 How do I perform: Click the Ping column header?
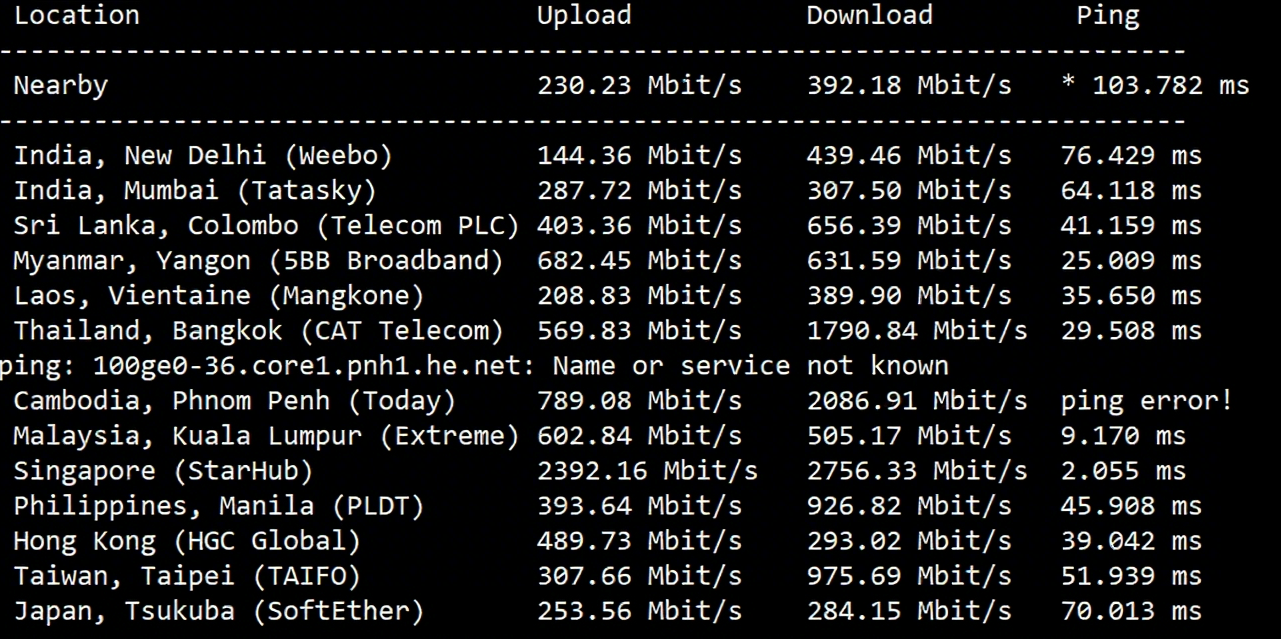point(1107,15)
